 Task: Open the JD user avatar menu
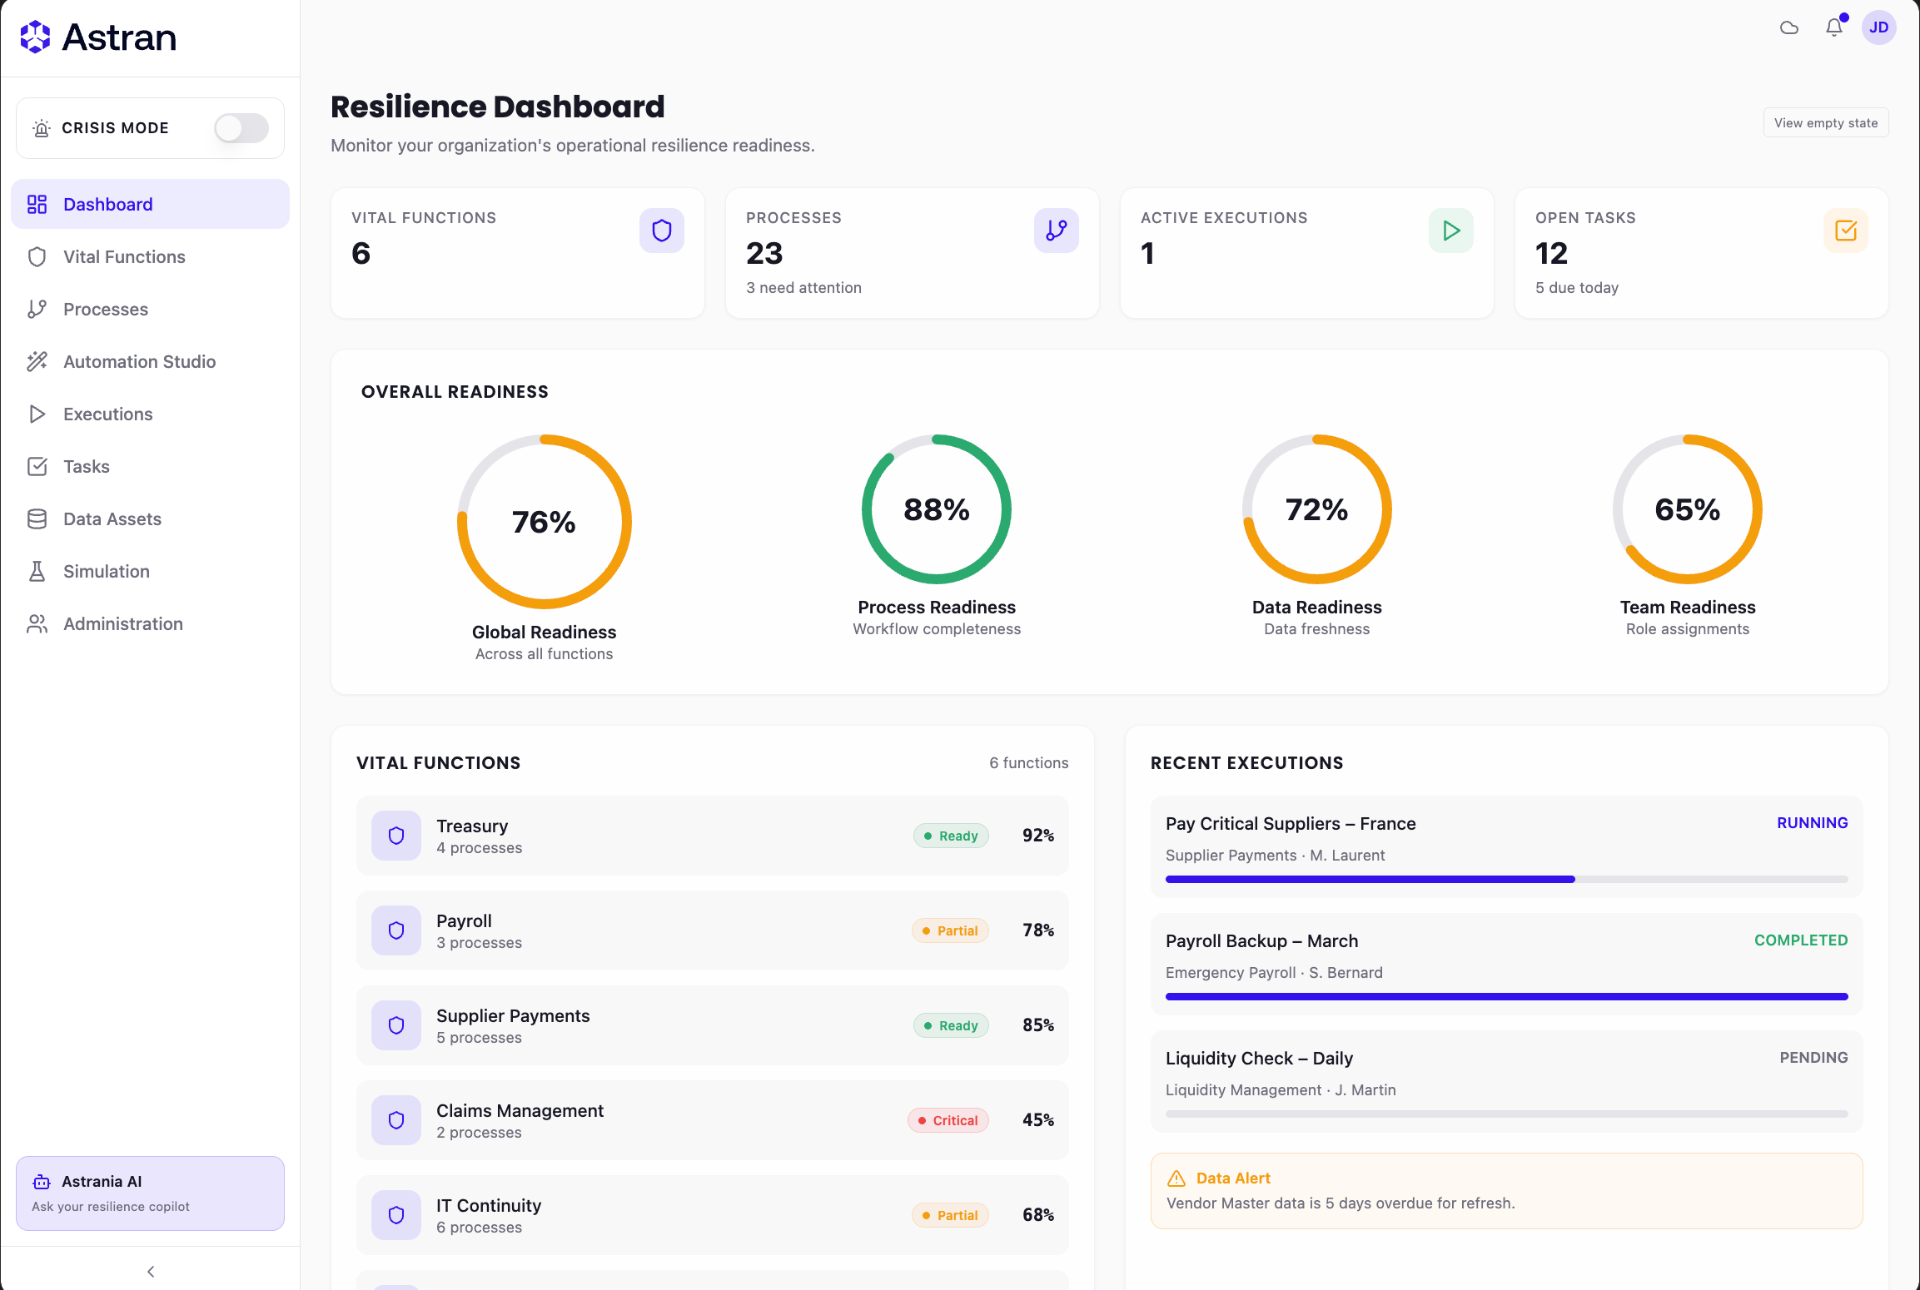tap(1878, 27)
